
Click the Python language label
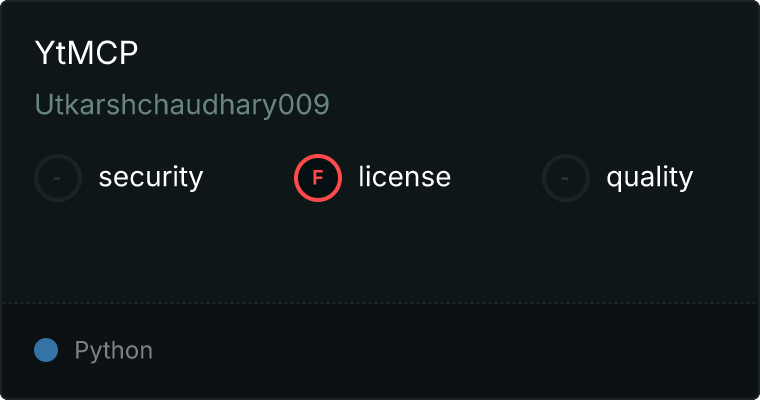pos(114,351)
